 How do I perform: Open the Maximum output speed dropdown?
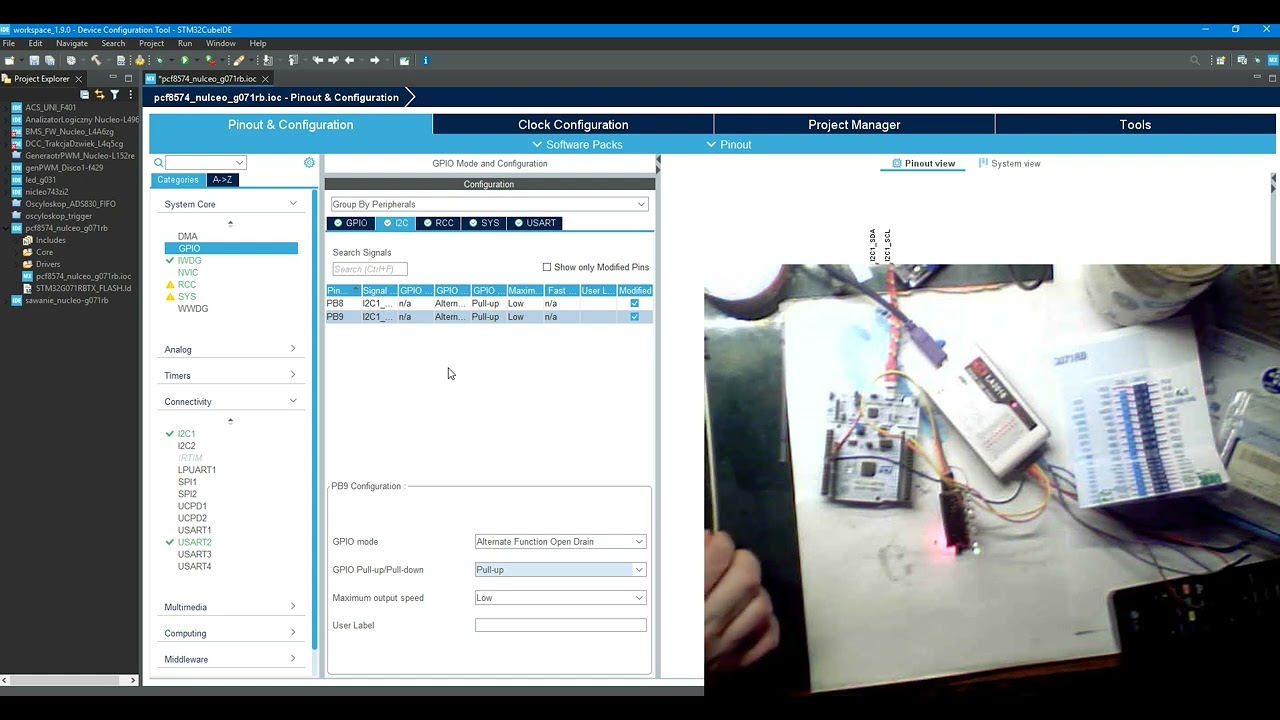[x=560, y=598]
